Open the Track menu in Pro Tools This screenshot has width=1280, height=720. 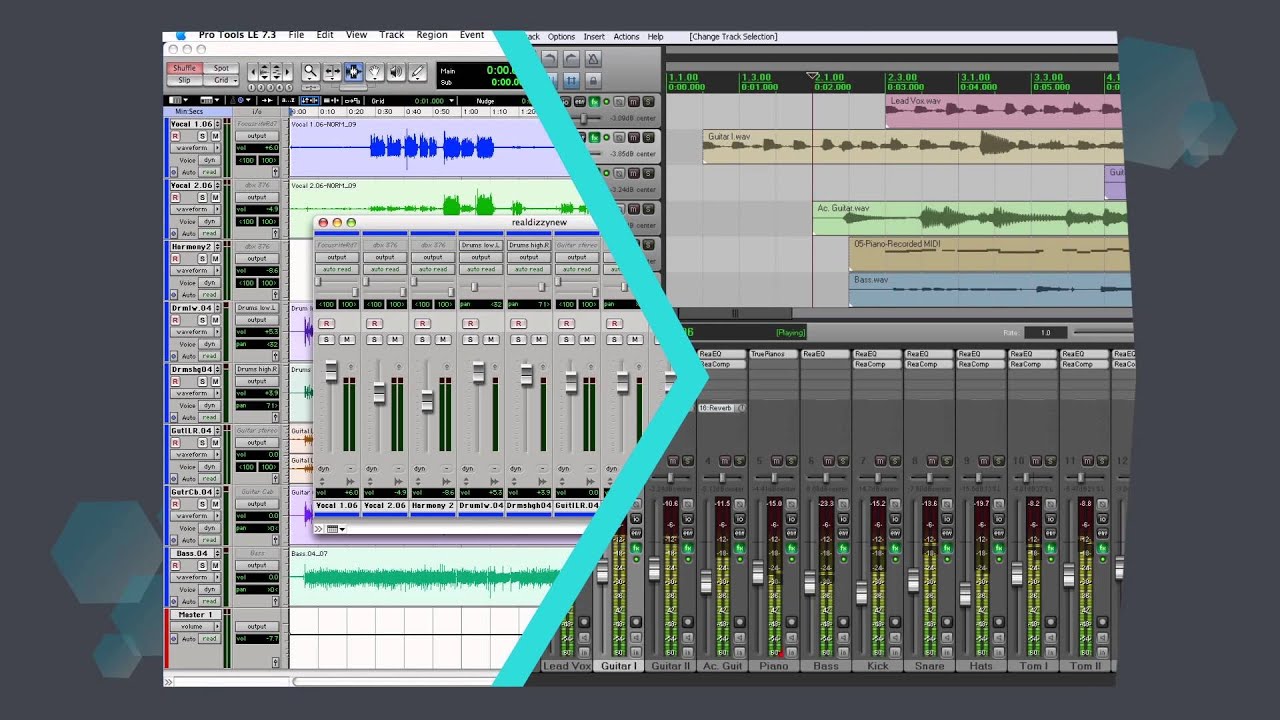coord(392,35)
